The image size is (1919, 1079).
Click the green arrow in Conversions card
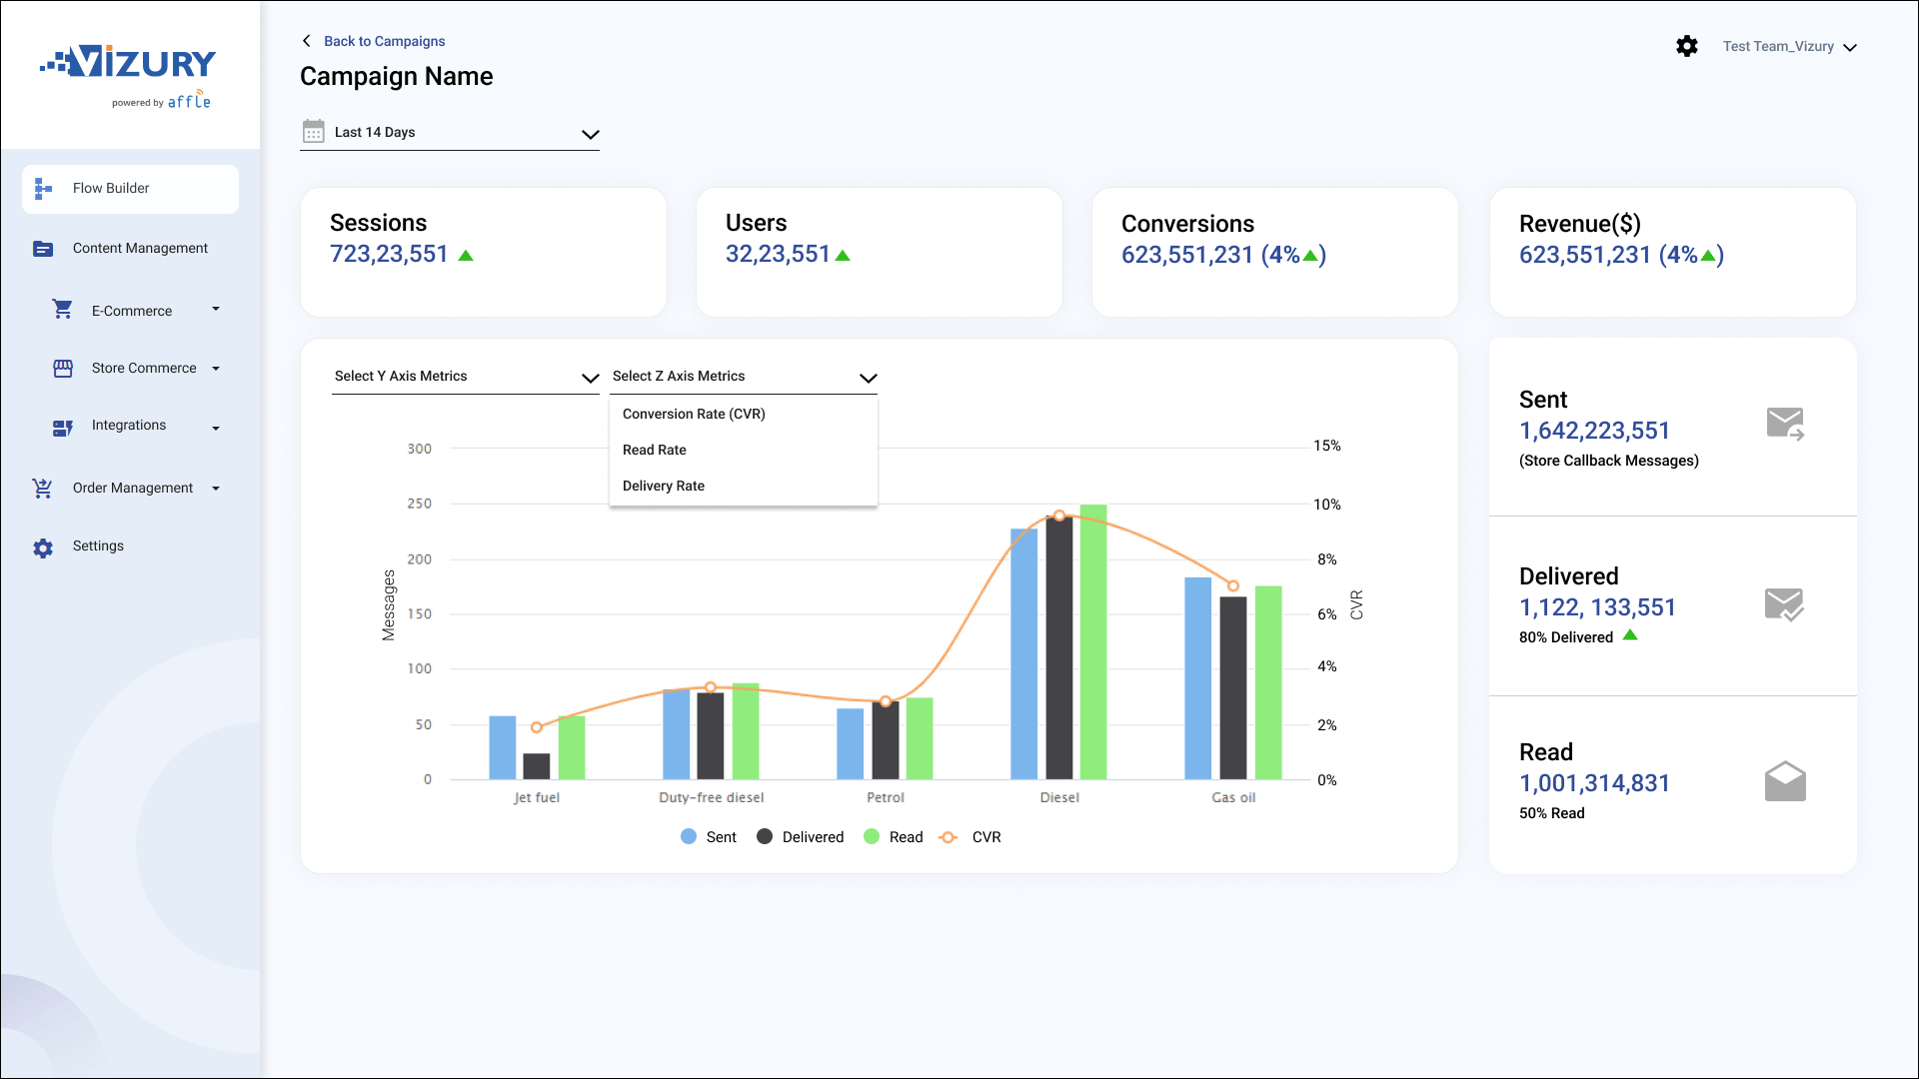pyautogui.click(x=1310, y=256)
